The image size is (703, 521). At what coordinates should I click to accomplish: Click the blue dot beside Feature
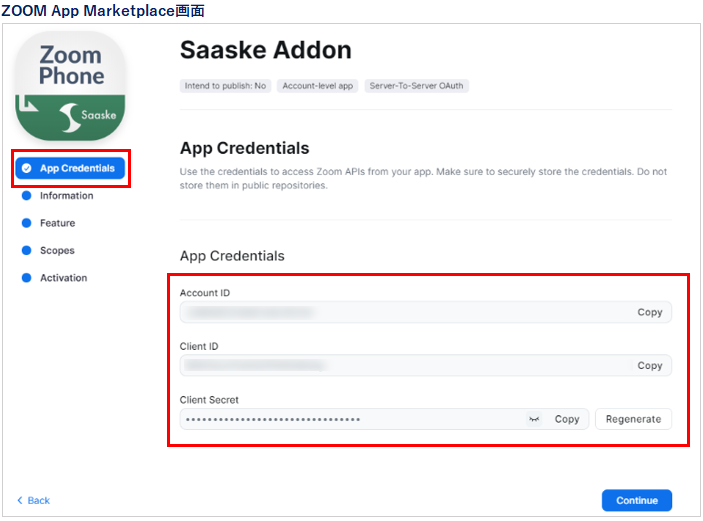(27, 223)
